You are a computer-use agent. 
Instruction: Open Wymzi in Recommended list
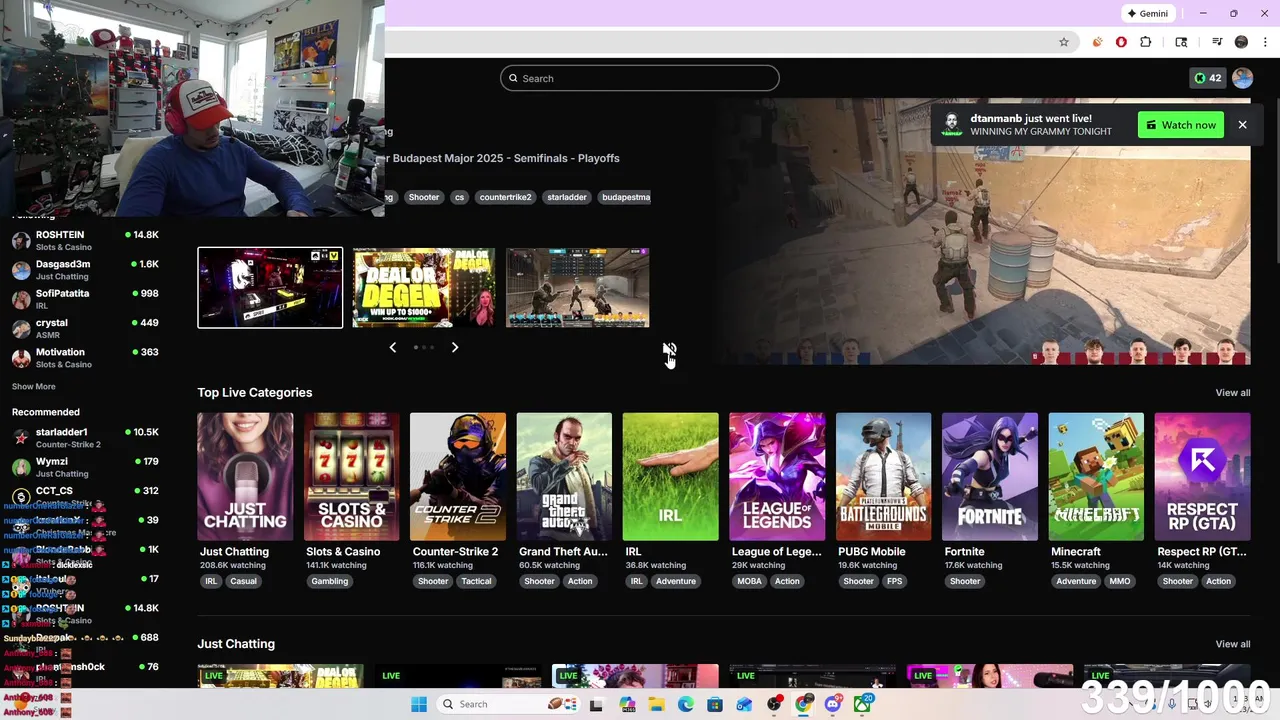coord(85,467)
